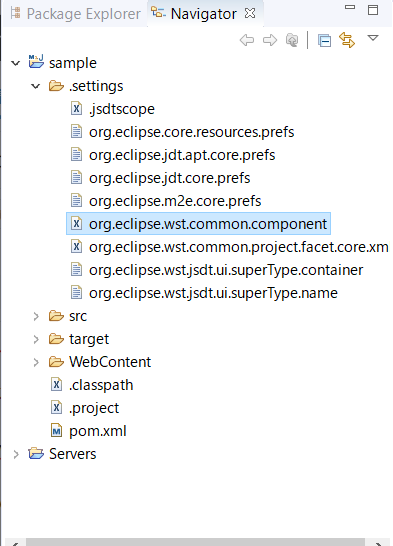Click the .jsdtscope file icon
Viewport: 393px width, 546px height.
pyautogui.click(x=77, y=109)
